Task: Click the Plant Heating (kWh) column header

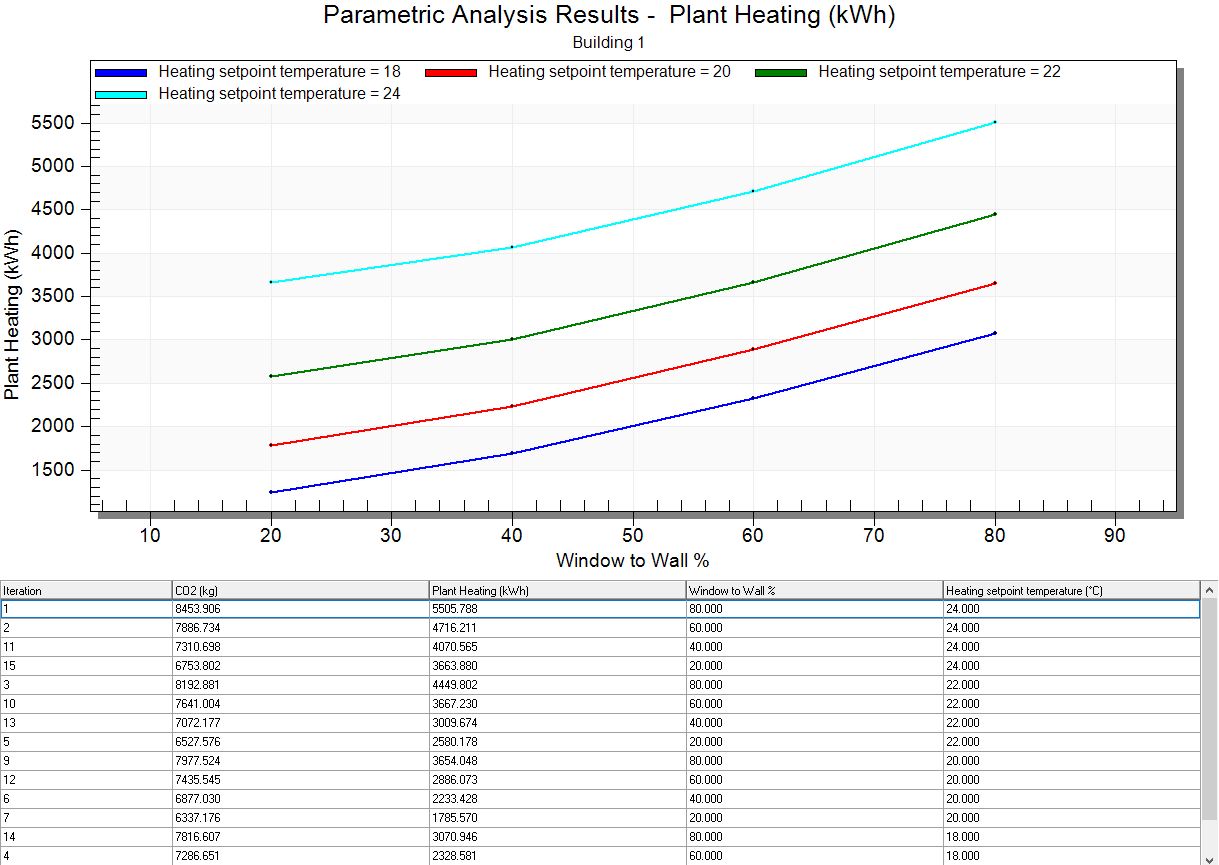Action: (557, 590)
